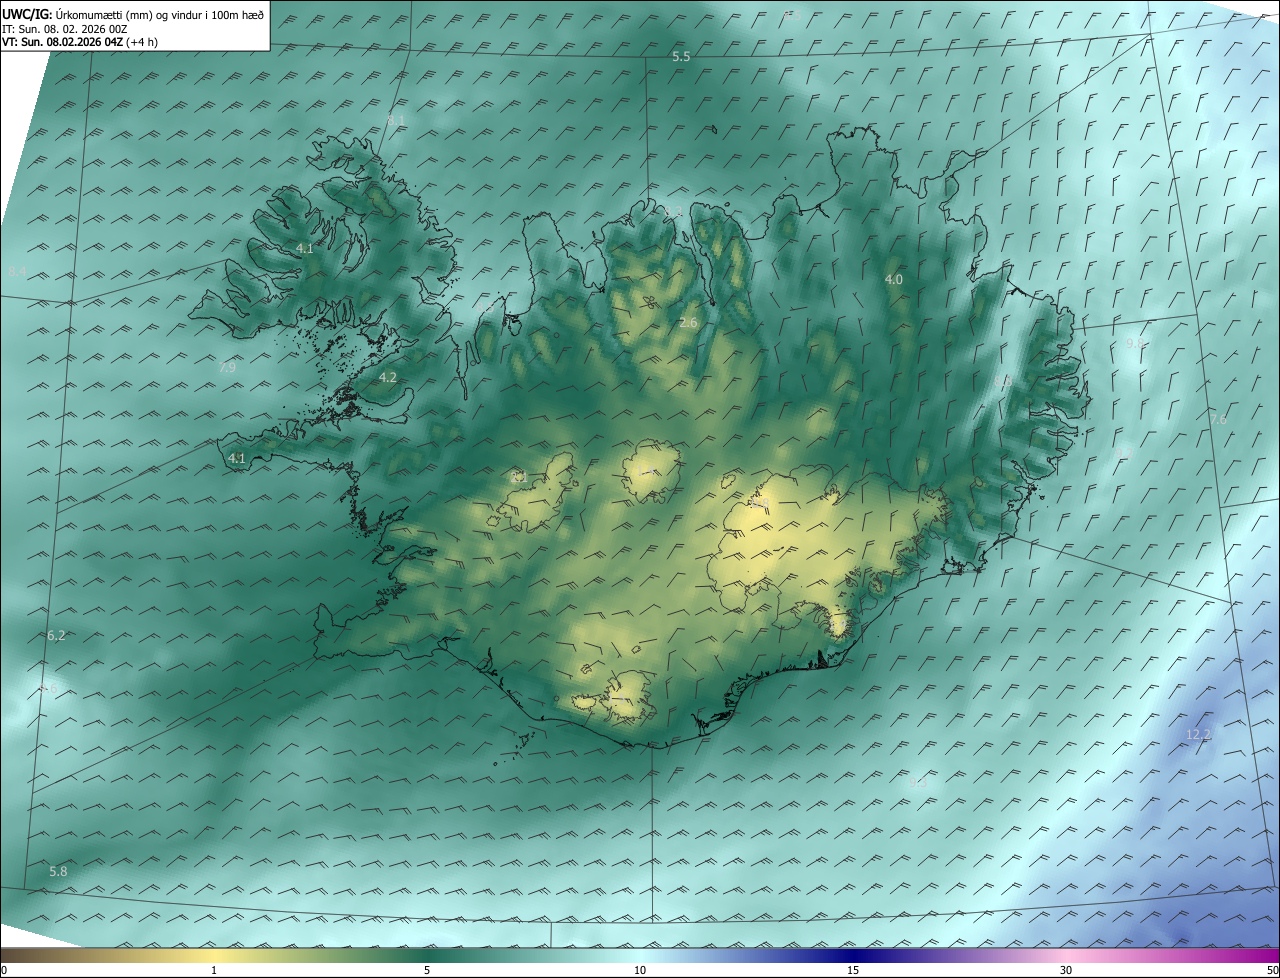This screenshot has width=1280, height=978.
Task: Click the 1 tick on the colour scale
Action: (x=215, y=971)
